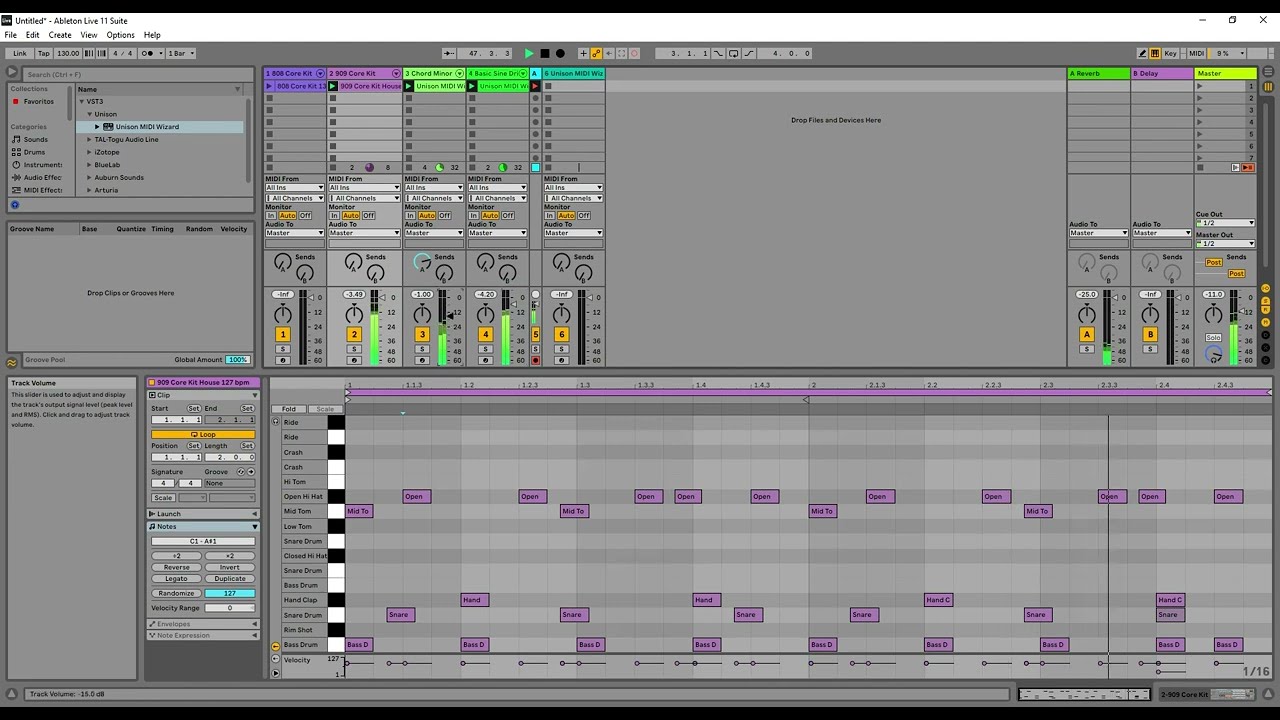
Task: Enable MIDI arrangement overdub plus icon
Action: [585, 53]
